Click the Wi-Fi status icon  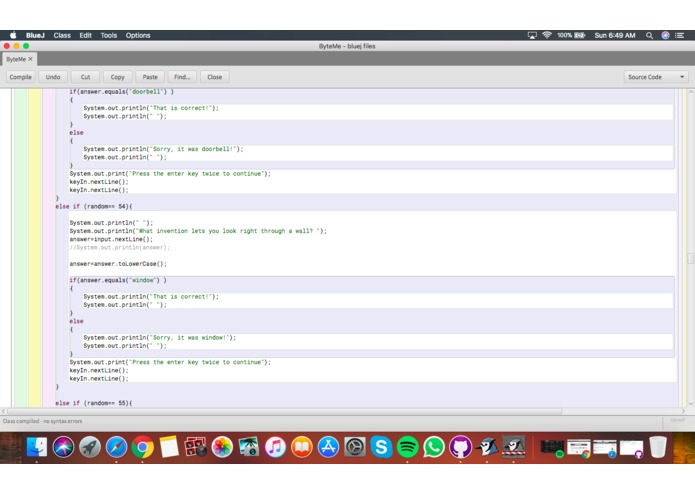[547, 35]
